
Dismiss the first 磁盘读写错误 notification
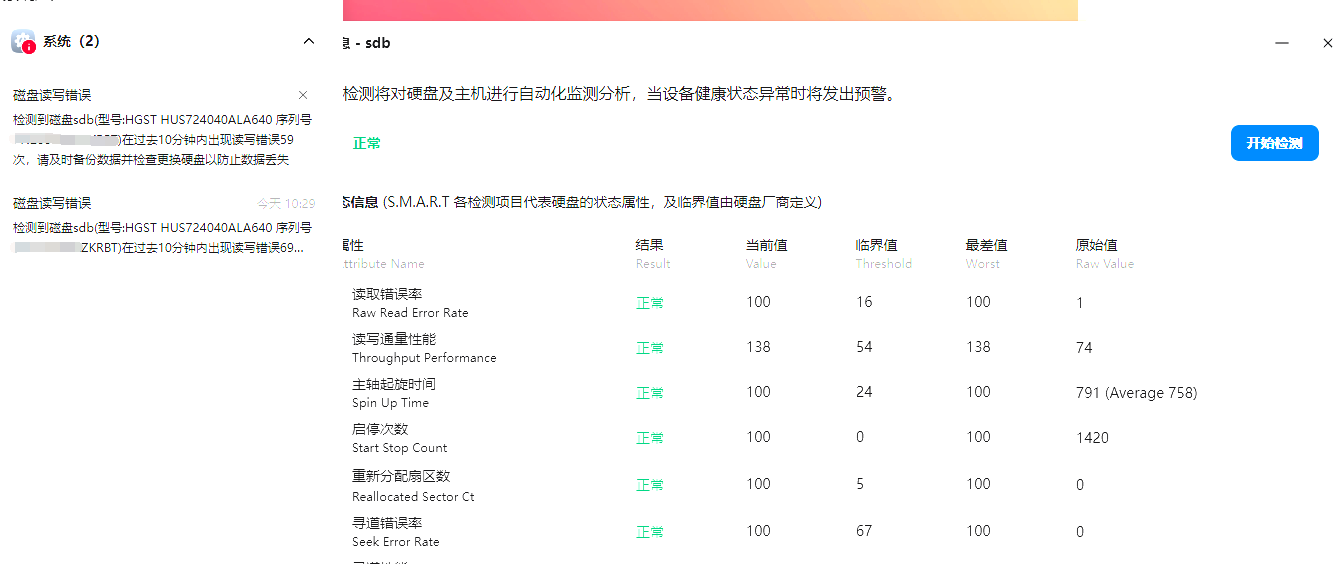(303, 95)
